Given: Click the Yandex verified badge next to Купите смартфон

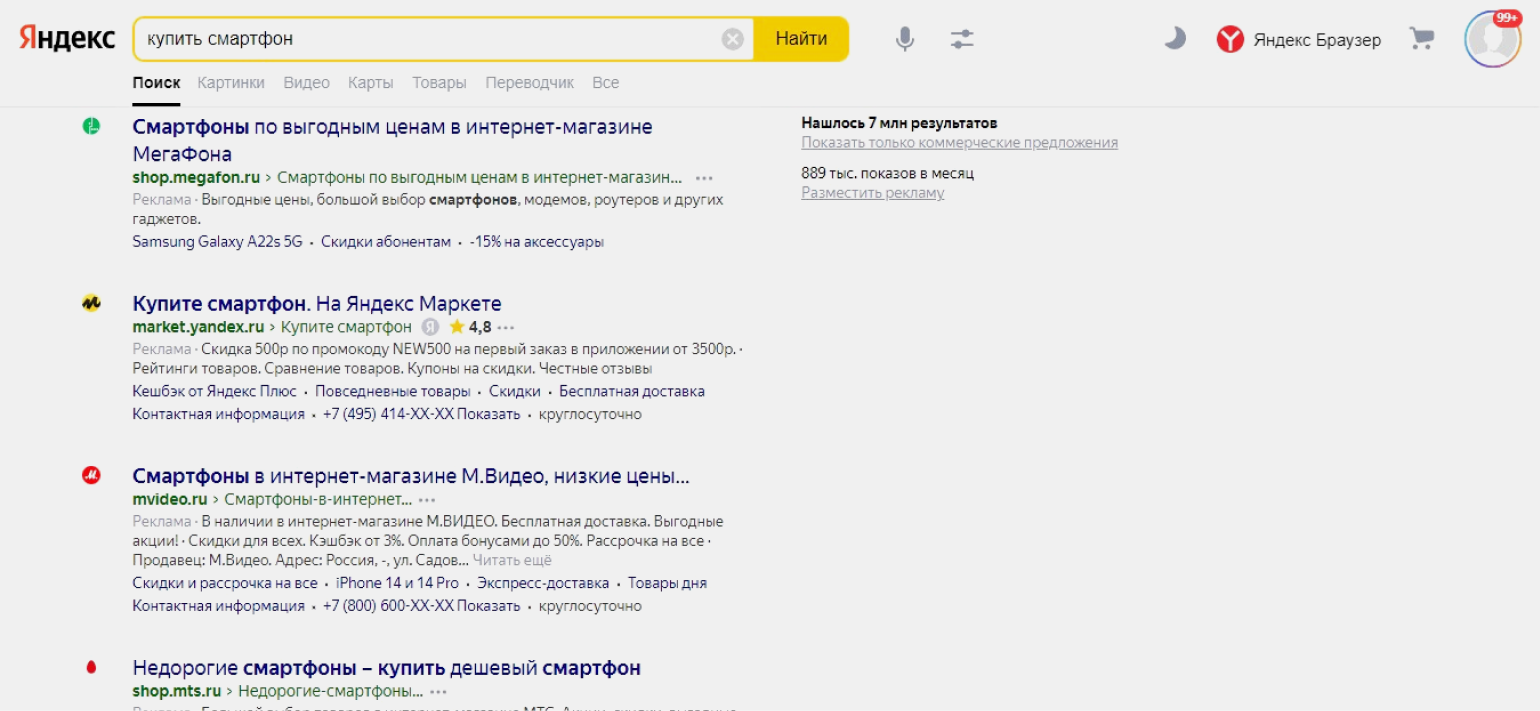Looking at the screenshot, I should (x=430, y=327).
